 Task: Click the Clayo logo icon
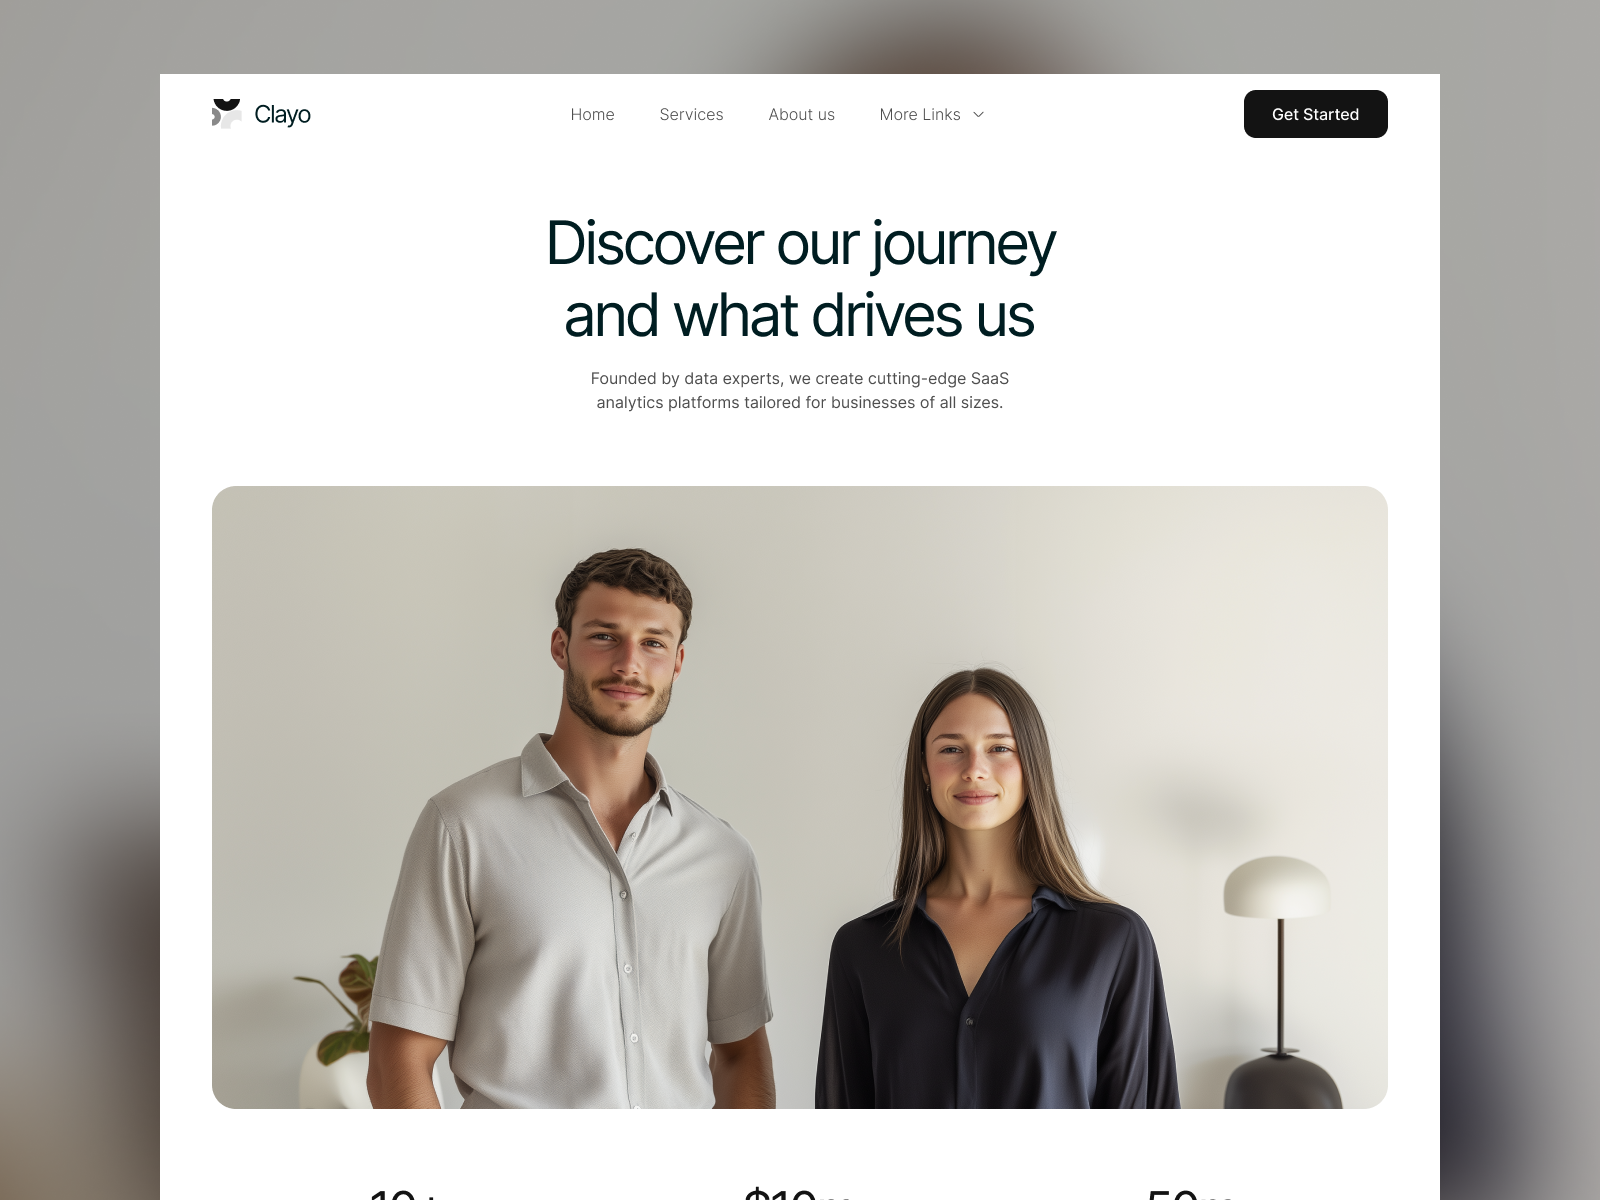(227, 114)
